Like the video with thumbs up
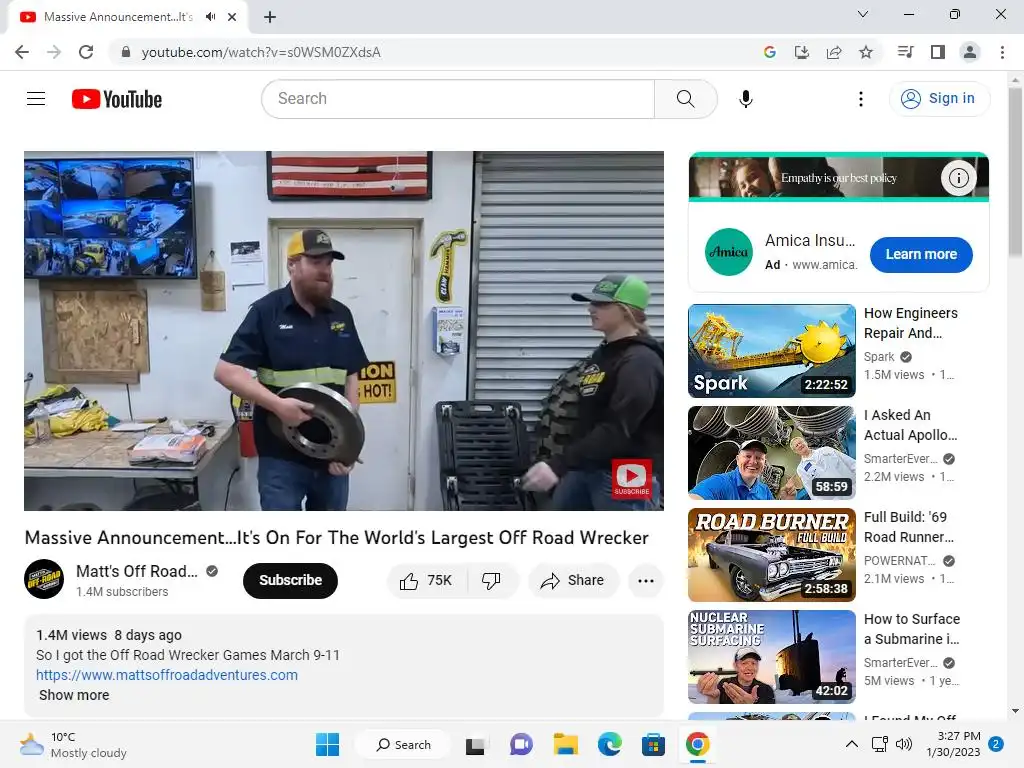 (x=427, y=580)
